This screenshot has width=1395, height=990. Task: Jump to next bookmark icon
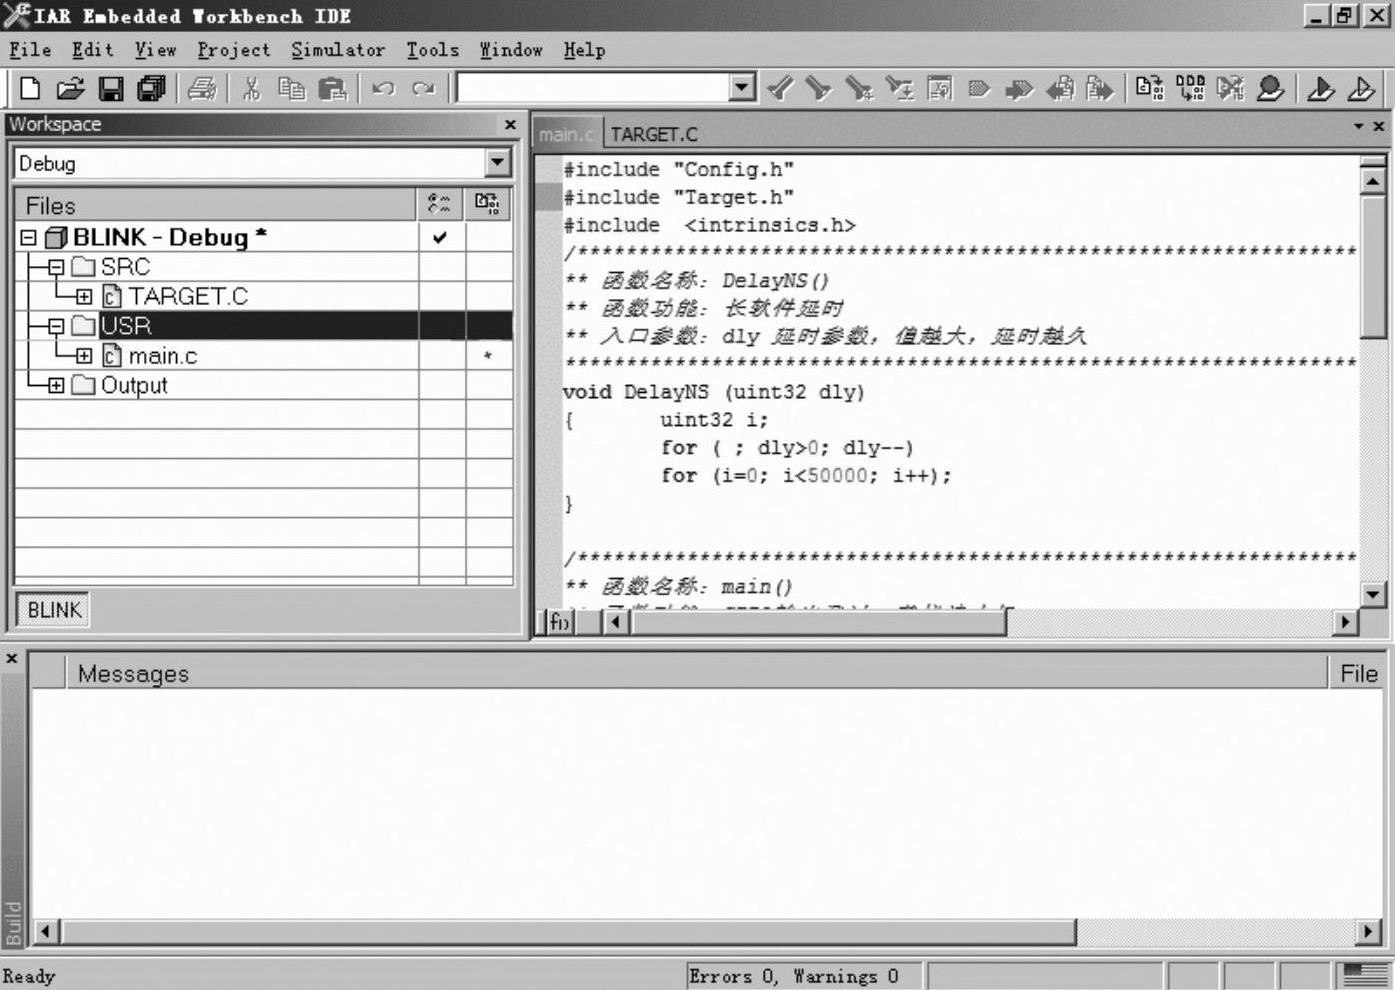pyautogui.click(x=1019, y=89)
